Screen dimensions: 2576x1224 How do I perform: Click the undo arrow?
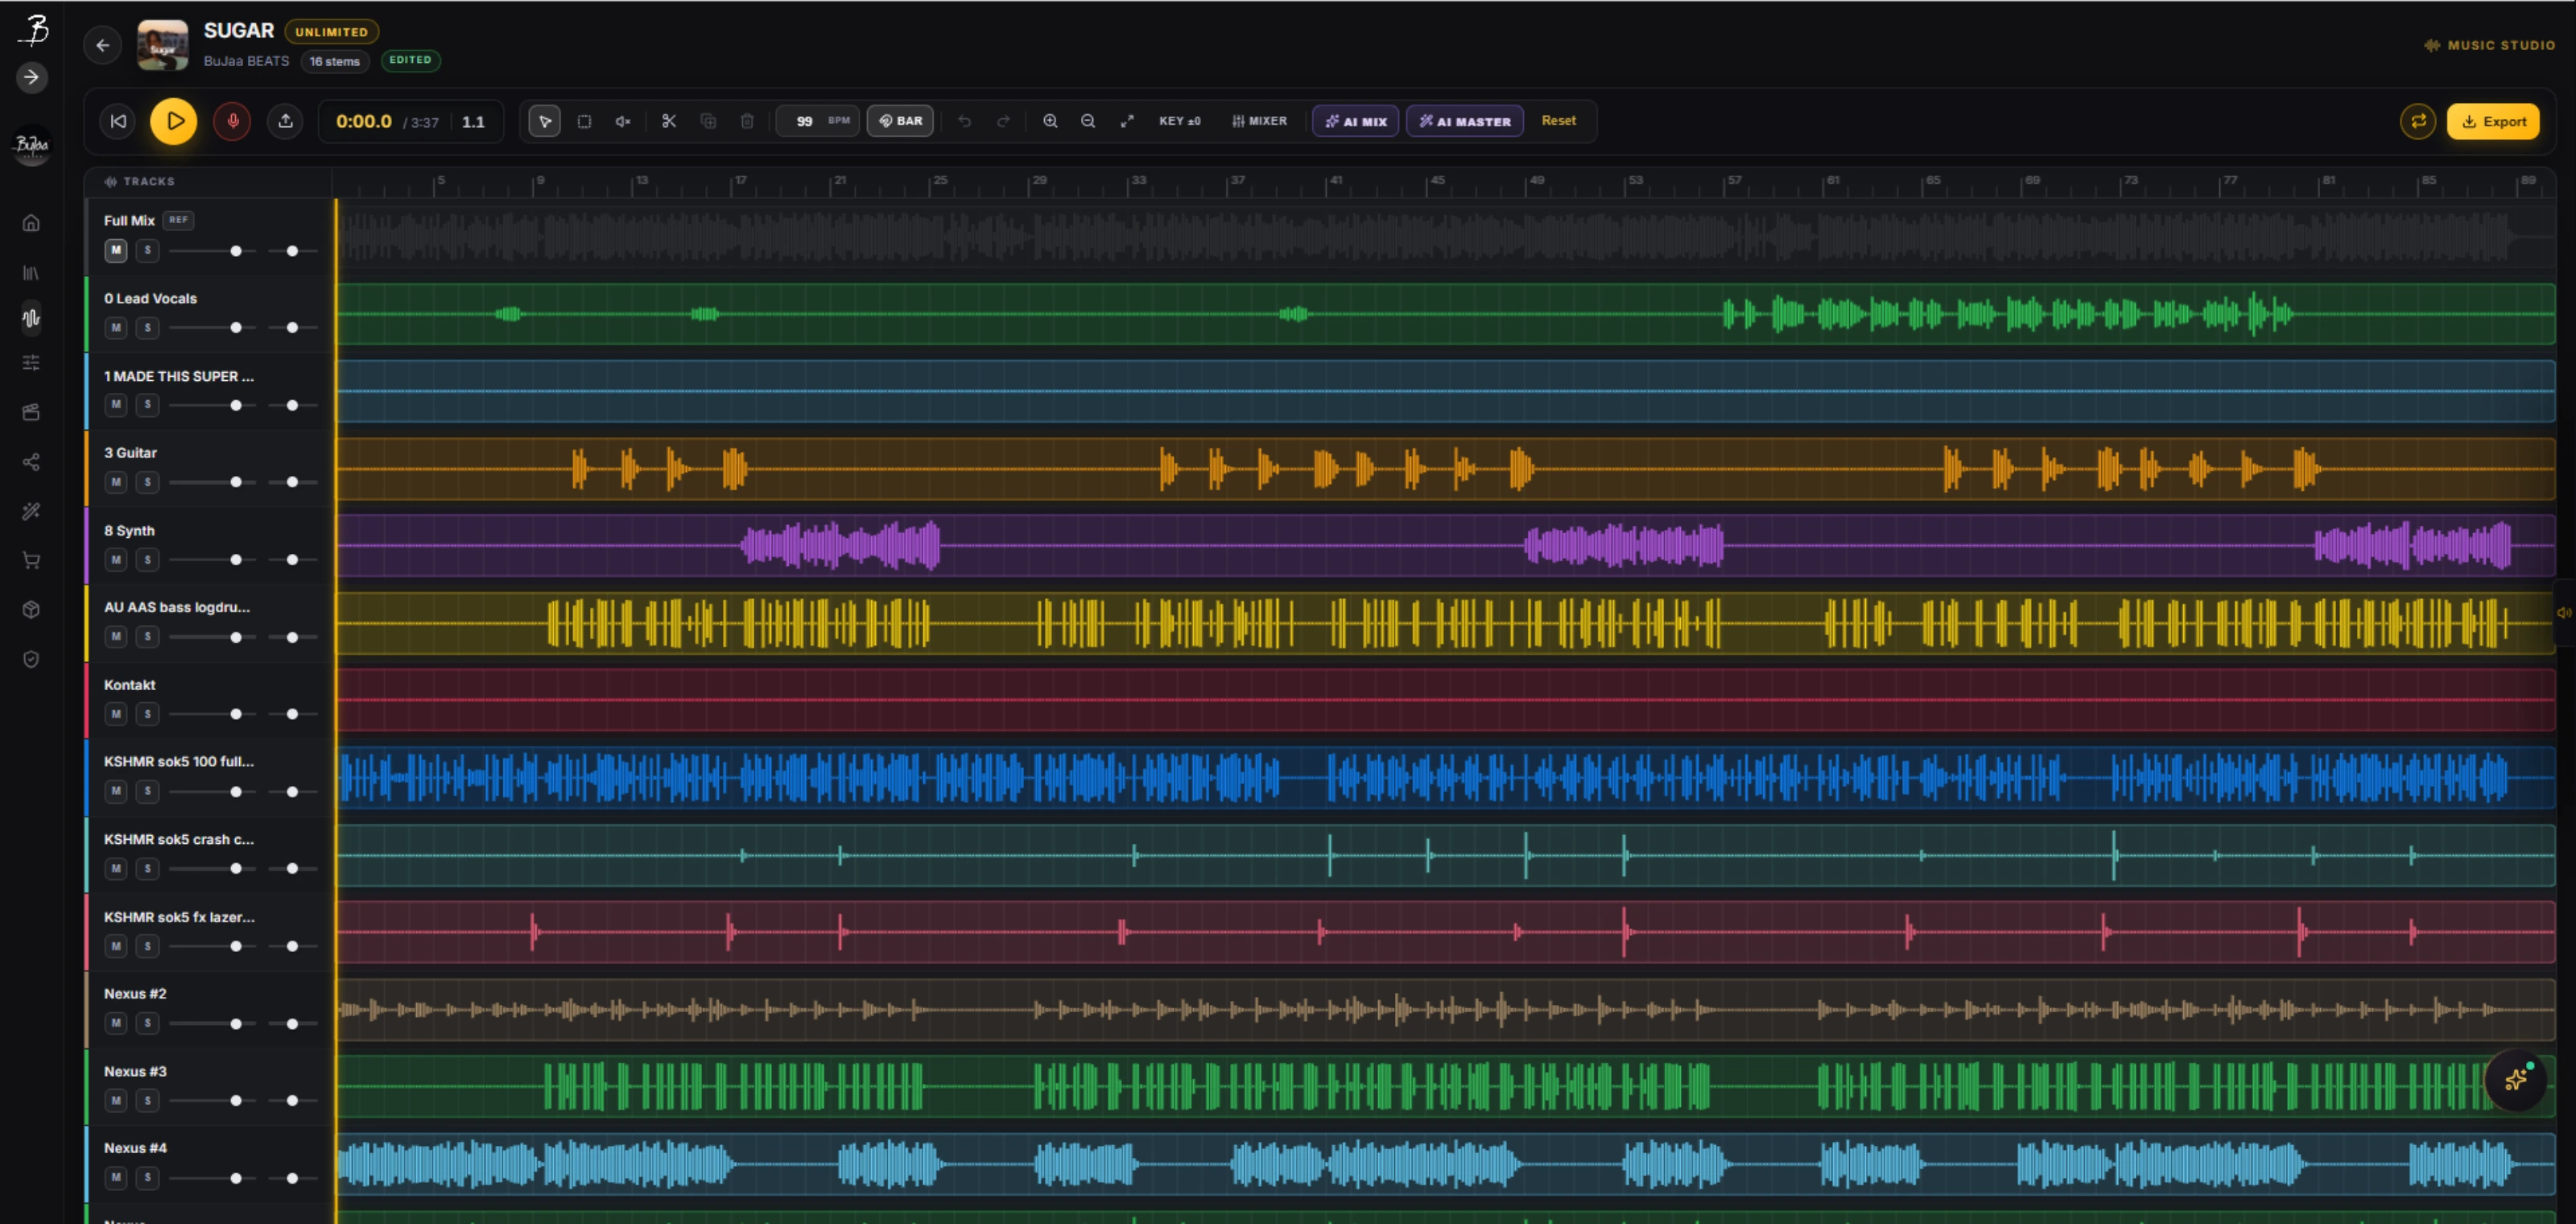tap(965, 121)
